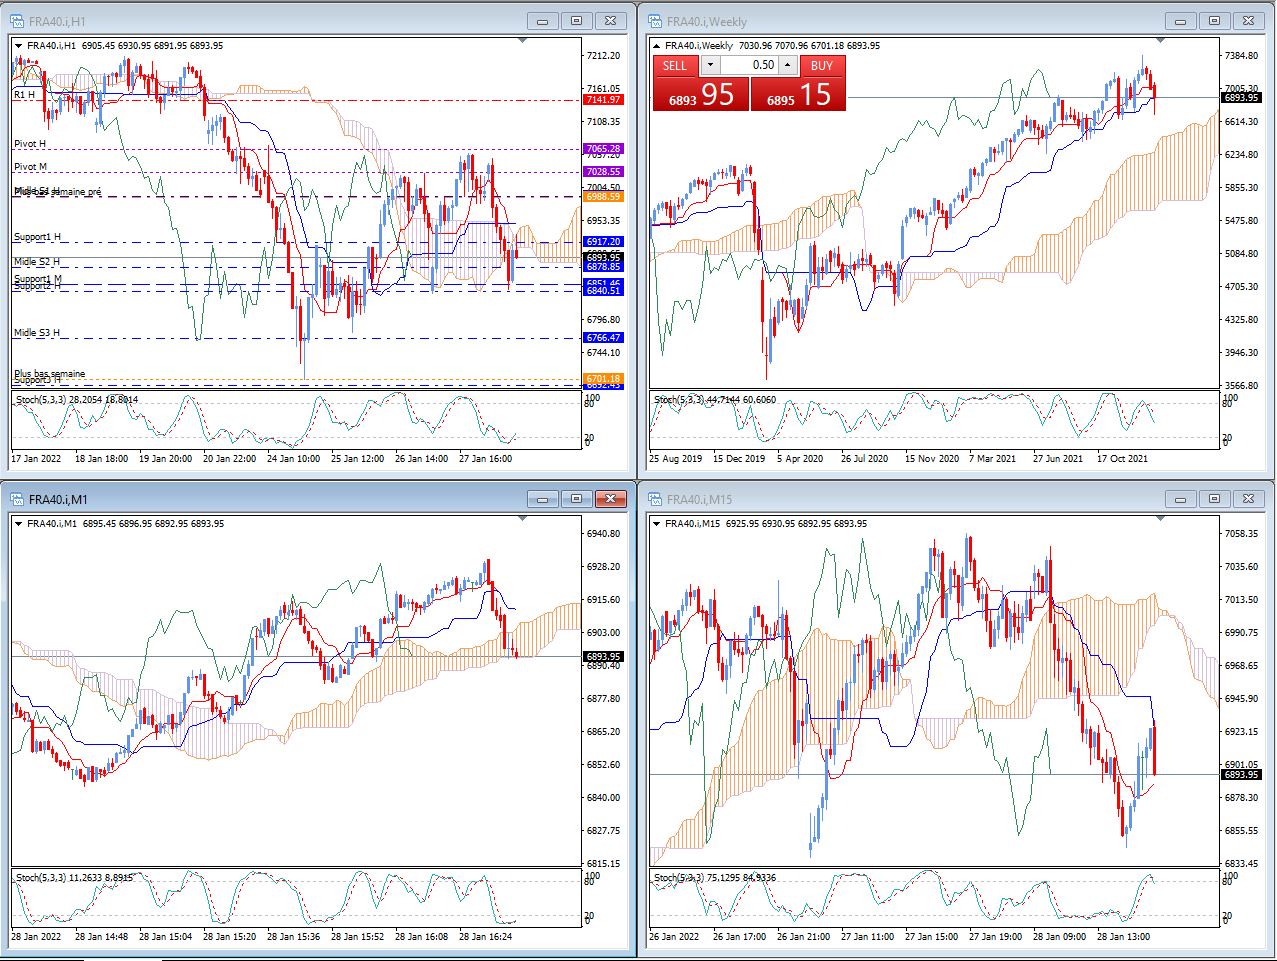Click the purple 7065.28 price tag
The image size is (1277, 961).
[x=603, y=149]
